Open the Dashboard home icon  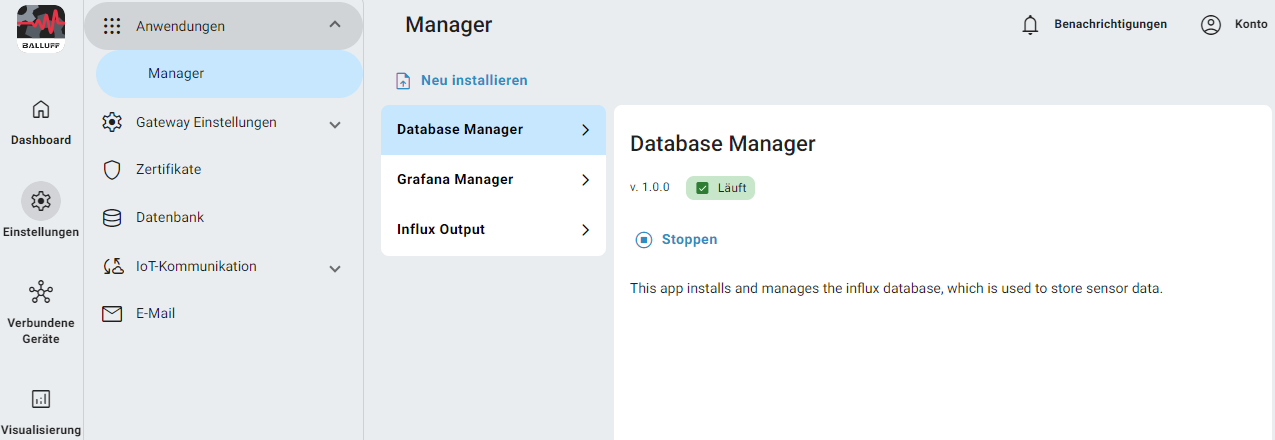click(41, 109)
